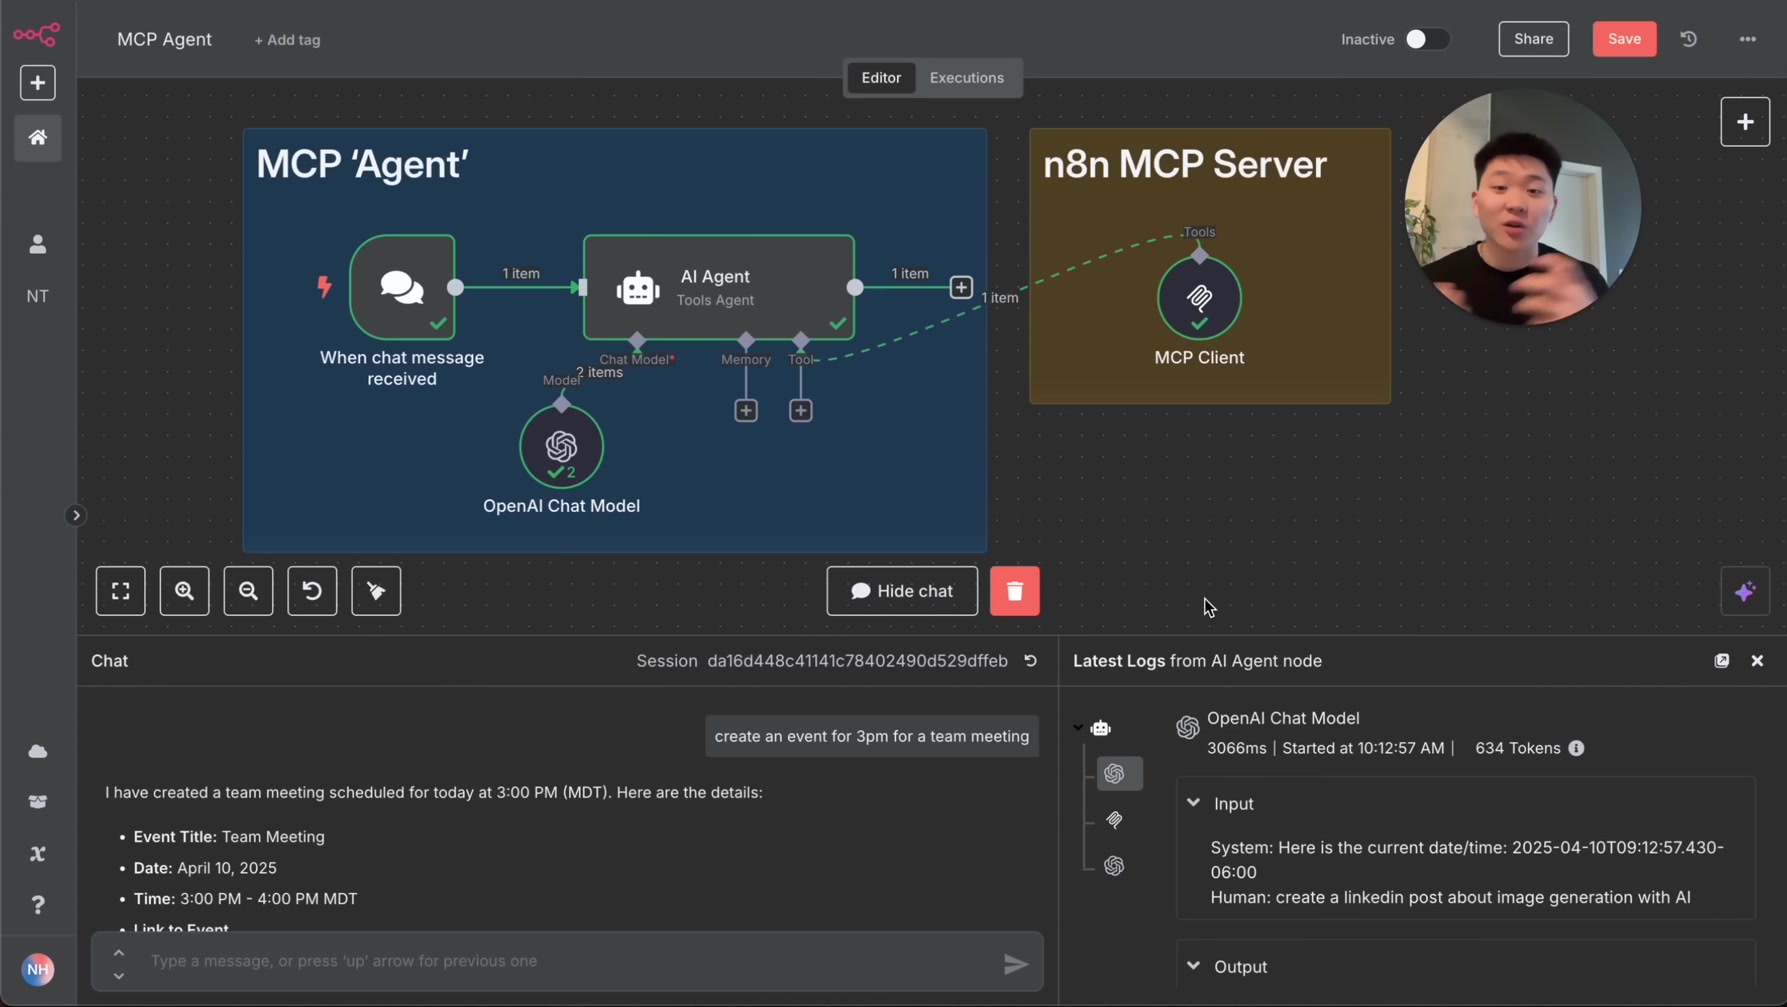1787x1007 pixels.
Task: Select the OpenAI Chat Model node
Action: click(x=561, y=446)
